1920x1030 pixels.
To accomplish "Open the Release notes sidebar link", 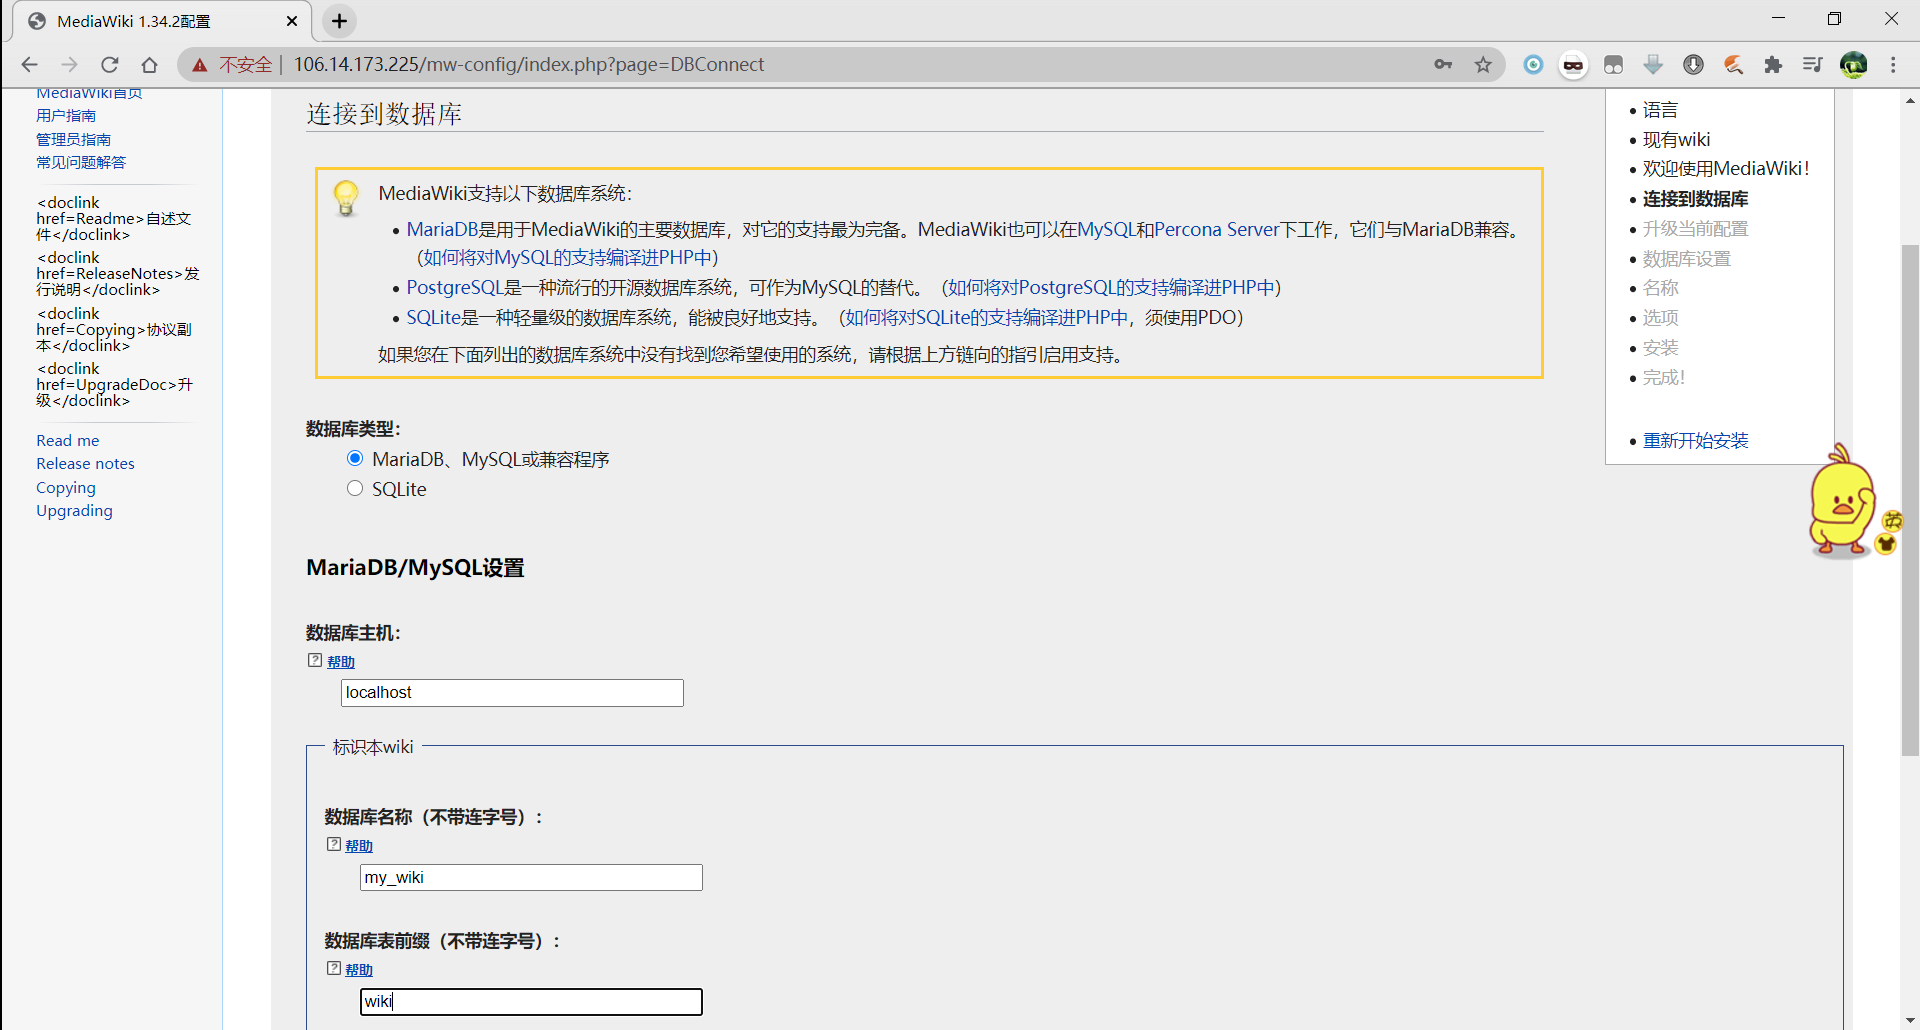I will (85, 464).
